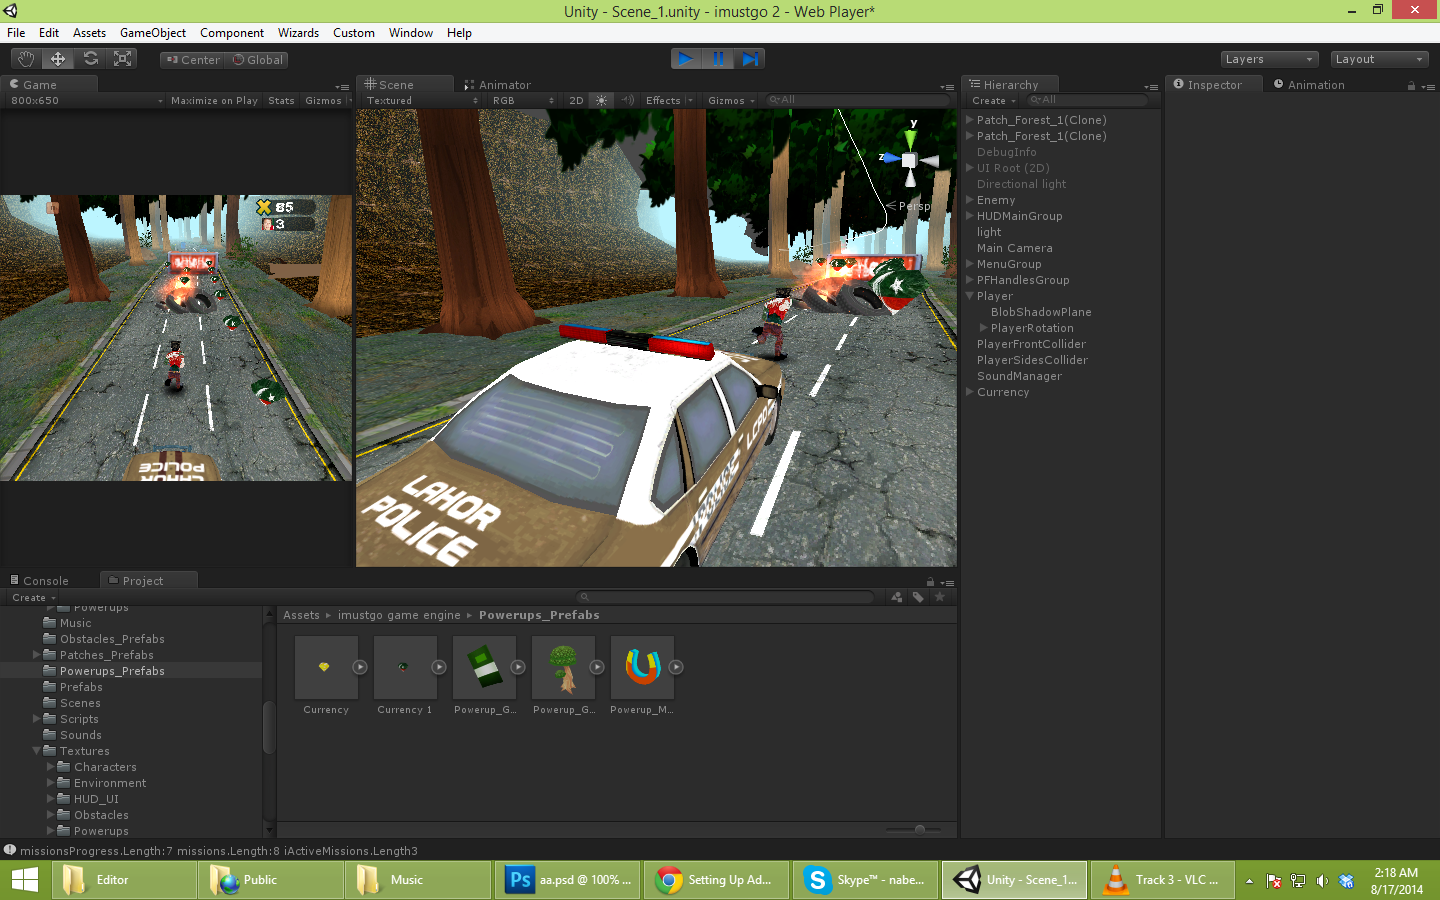
Task: Expand the magnet powerup preview arrow
Action: pyautogui.click(x=676, y=667)
